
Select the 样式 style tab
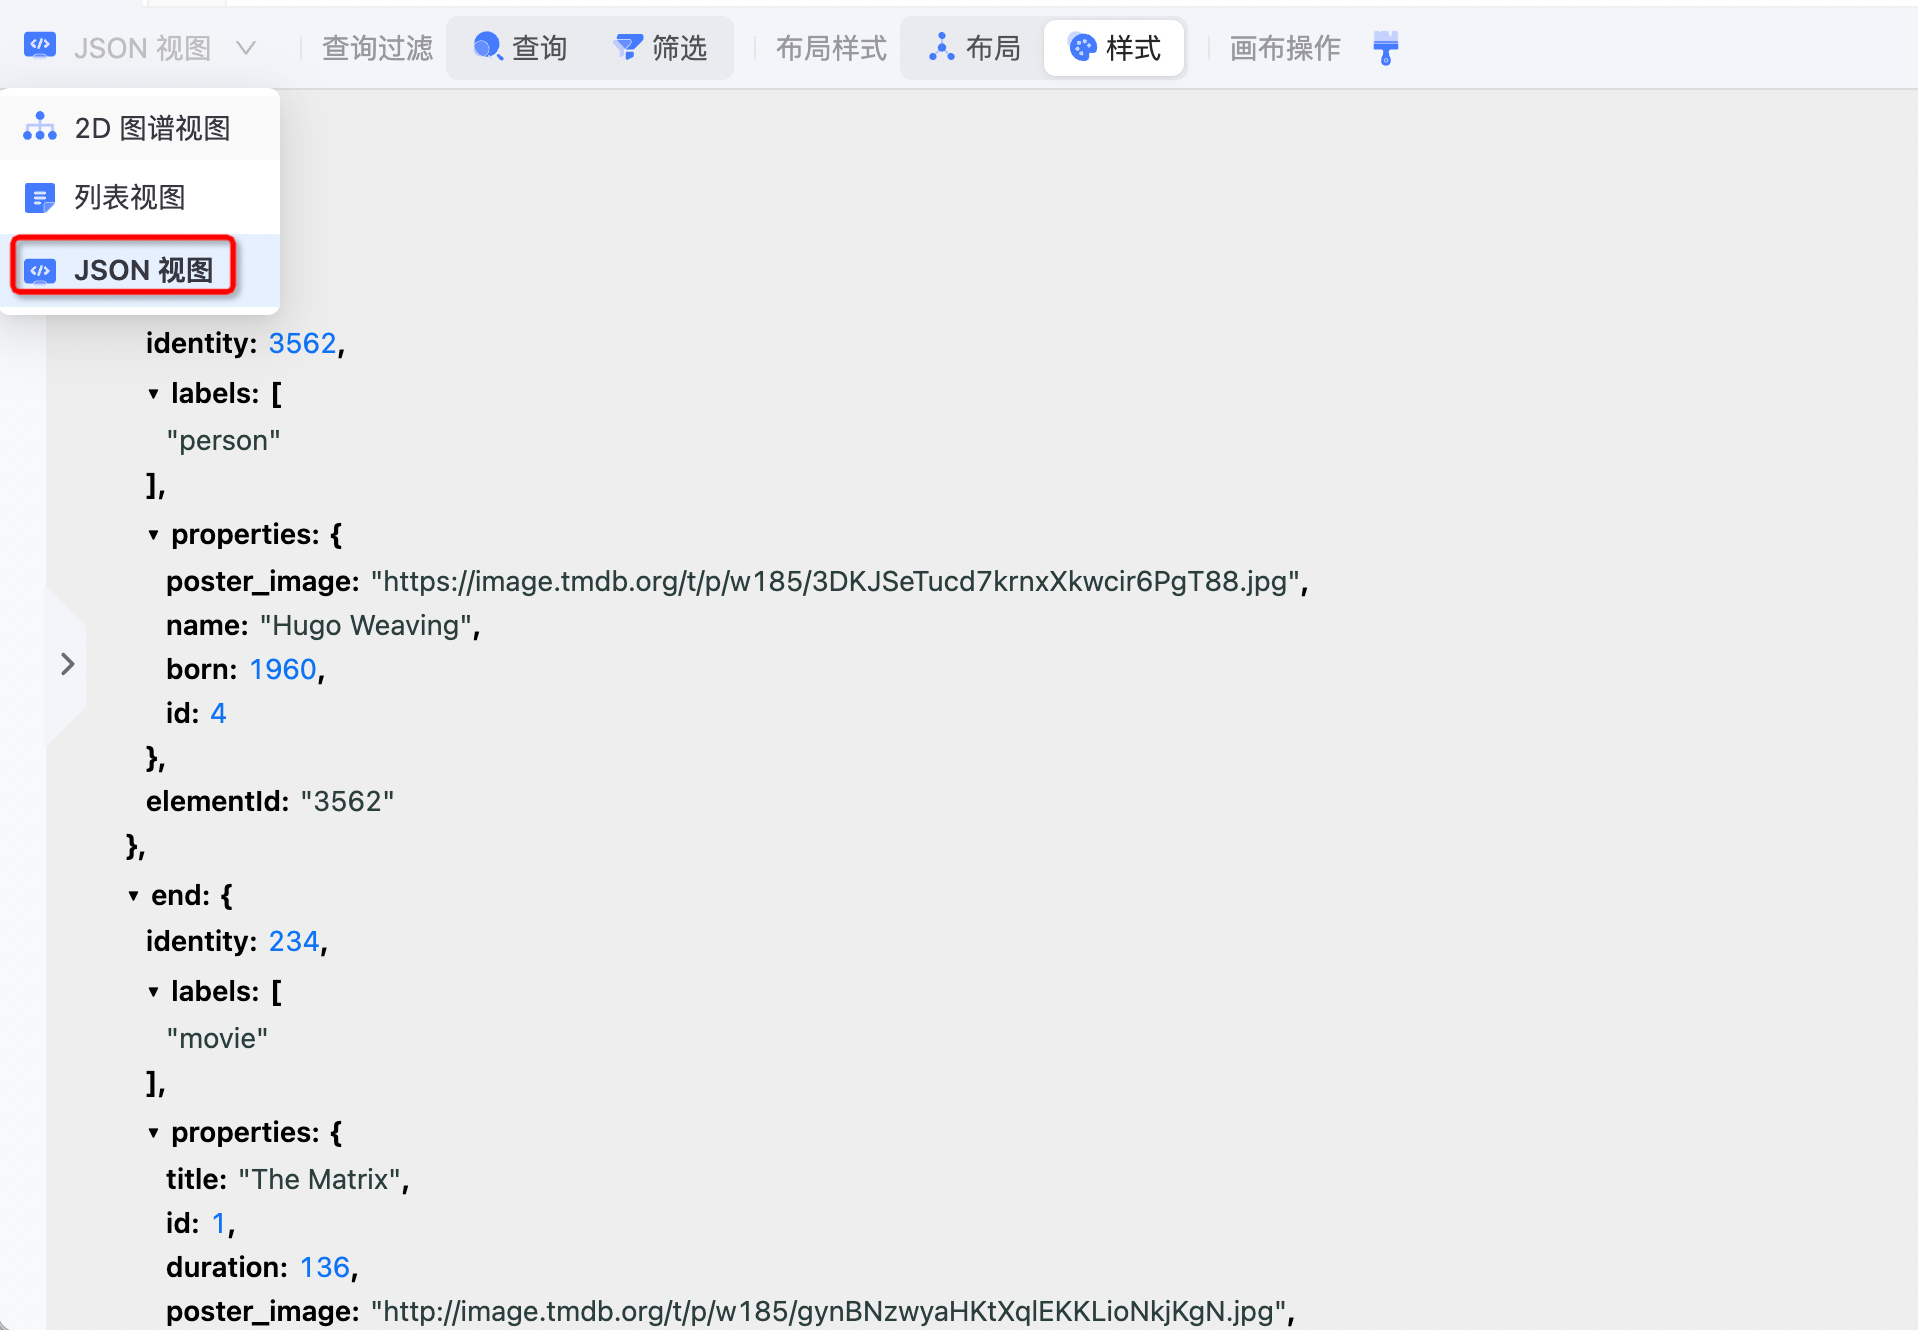coord(1115,48)
